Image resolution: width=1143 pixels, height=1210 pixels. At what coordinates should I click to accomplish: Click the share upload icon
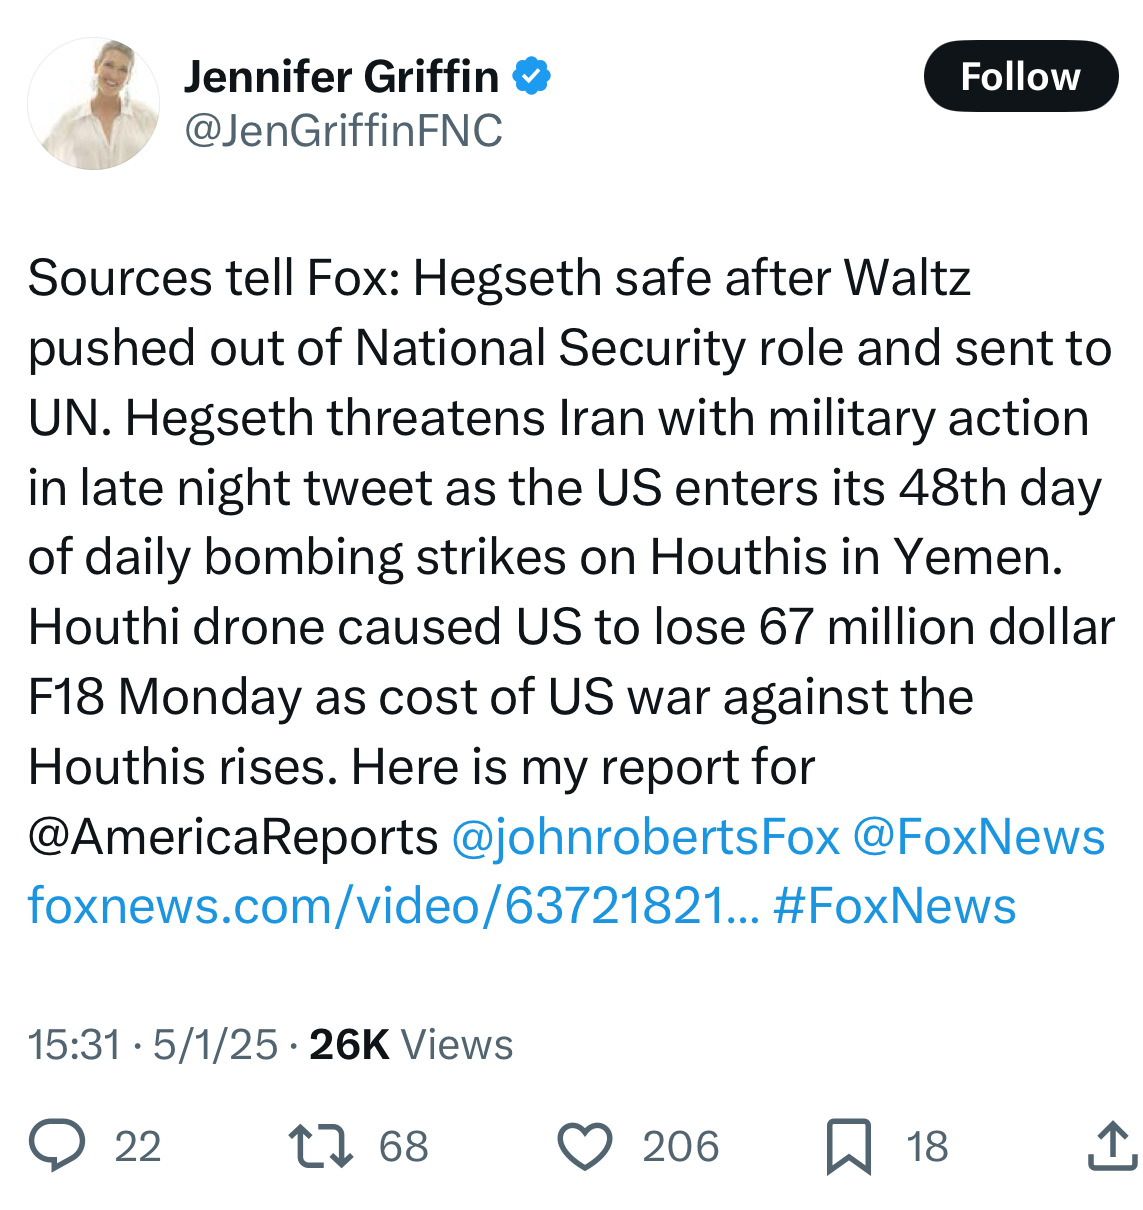1112,1146
